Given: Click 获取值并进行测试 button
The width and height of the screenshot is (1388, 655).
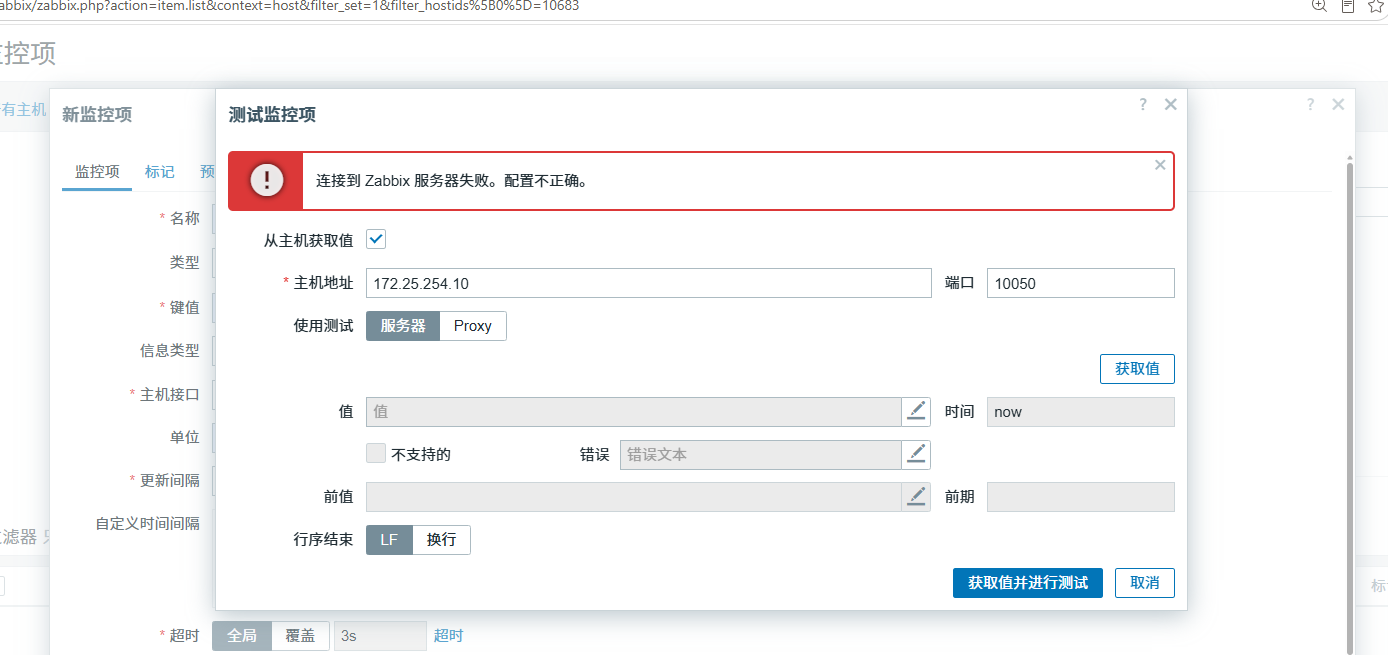Looking at the screenshot, I should [1028, 583].
